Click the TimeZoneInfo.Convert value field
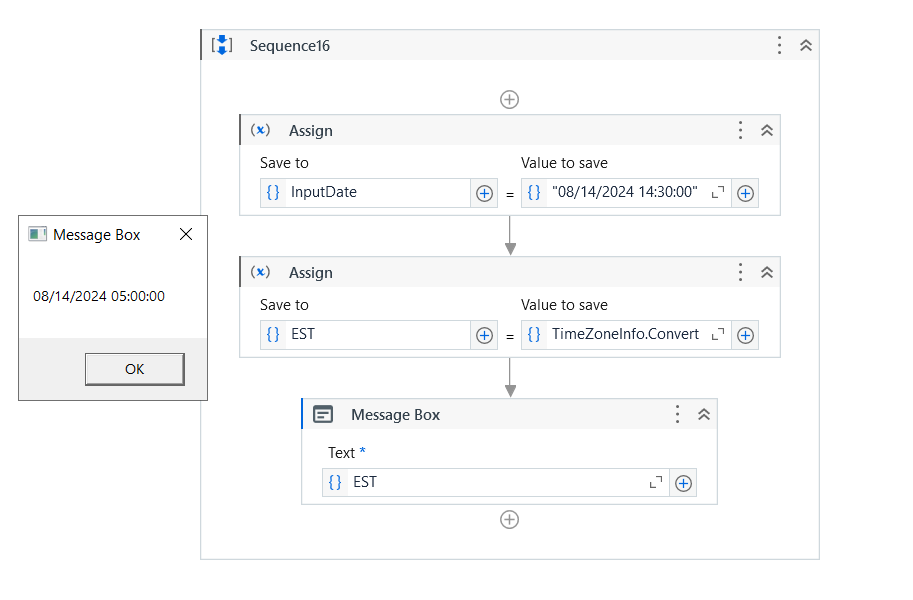 pyautogui.click(x=626, y=335)
